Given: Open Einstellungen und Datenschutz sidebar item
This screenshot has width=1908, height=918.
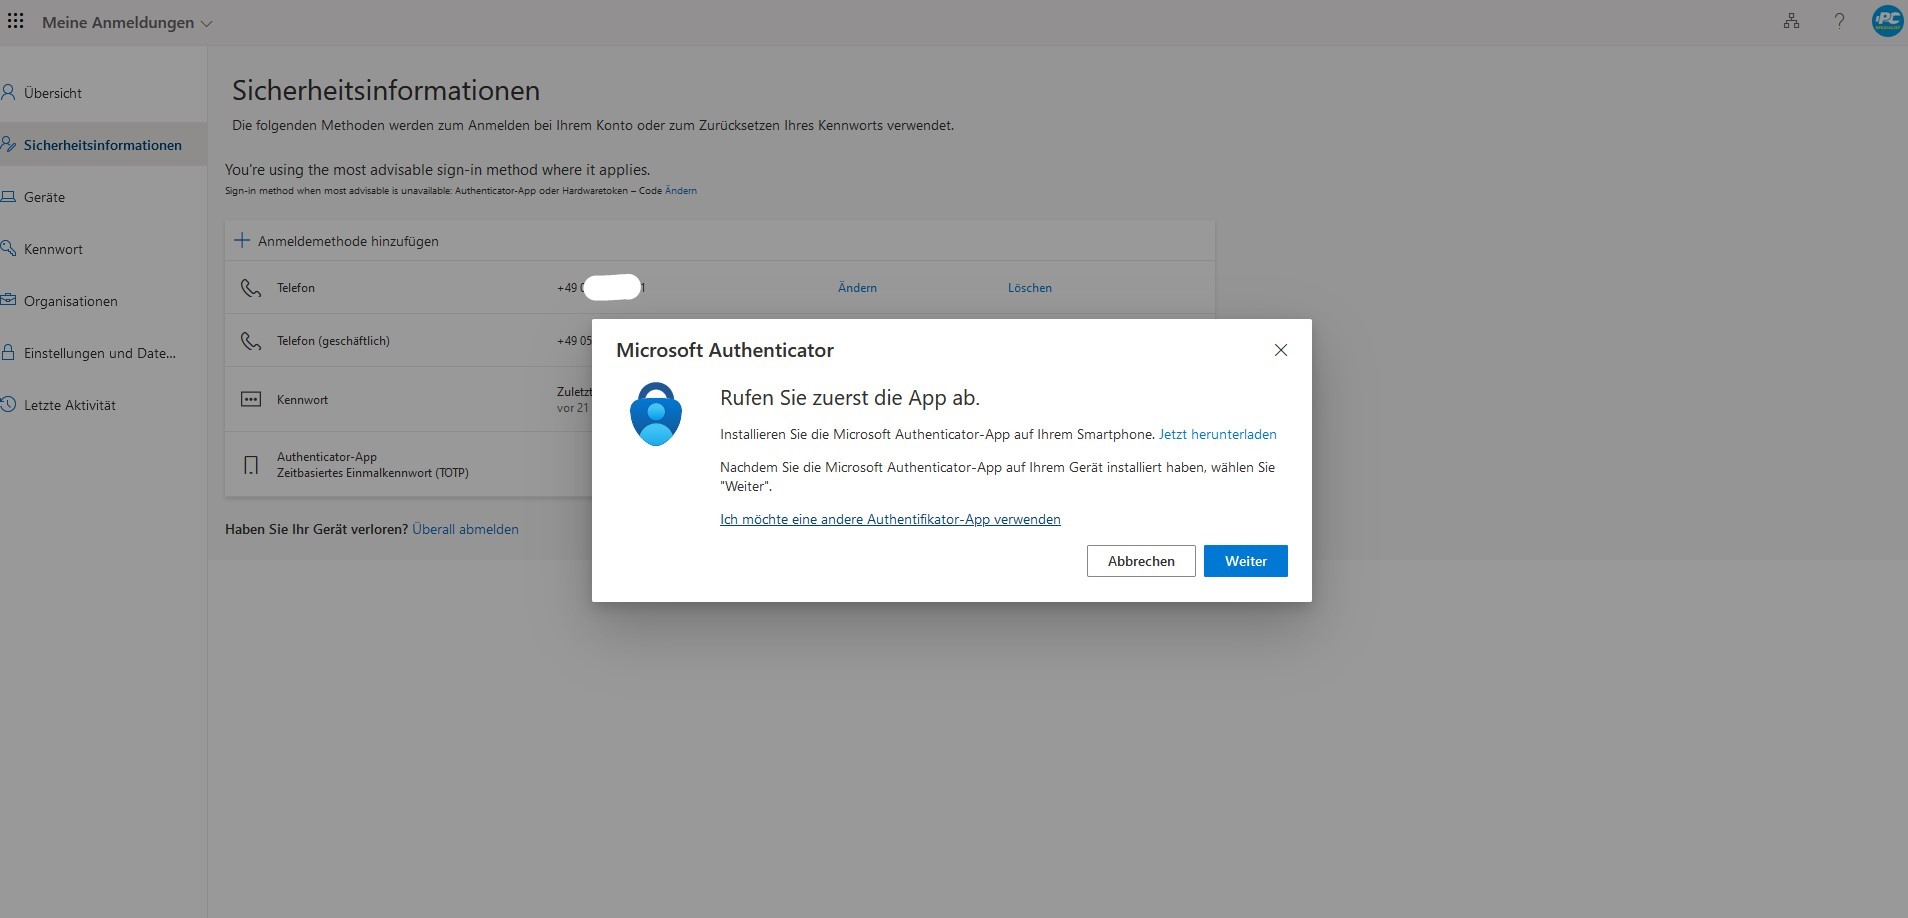Looking at the screenshot, I should coord(99,353).
